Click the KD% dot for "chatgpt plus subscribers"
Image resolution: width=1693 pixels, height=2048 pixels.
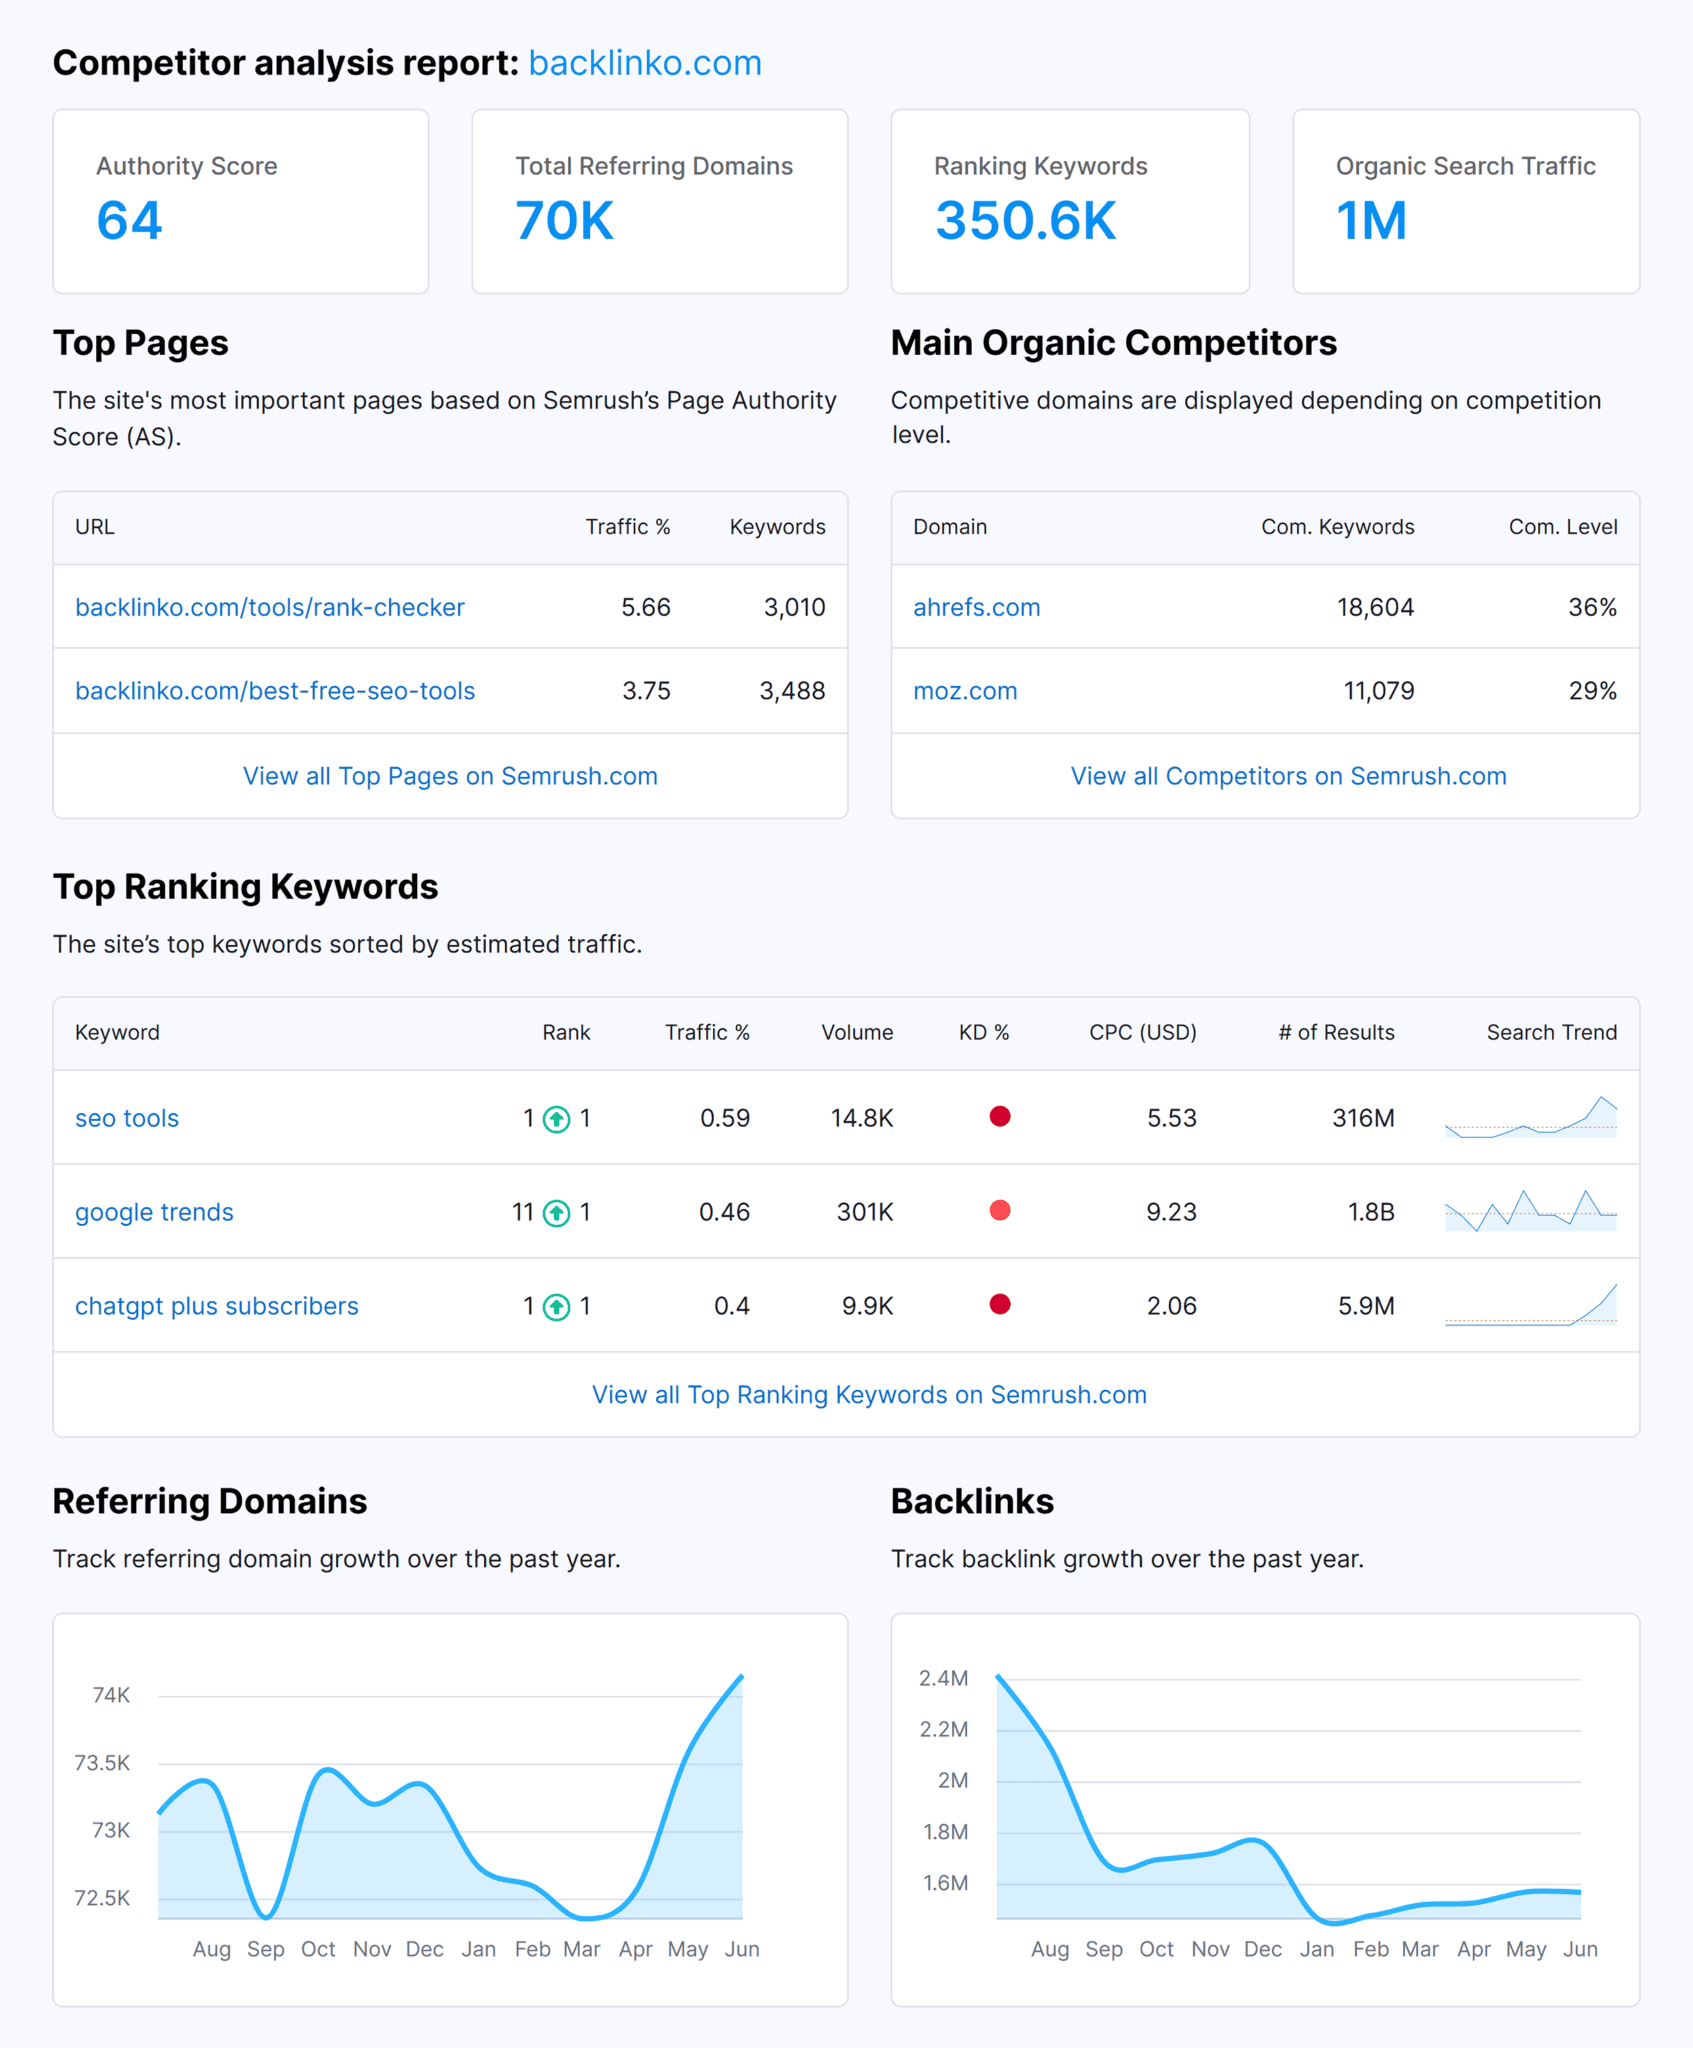pyautogui.click(x=1000, y=1305)
